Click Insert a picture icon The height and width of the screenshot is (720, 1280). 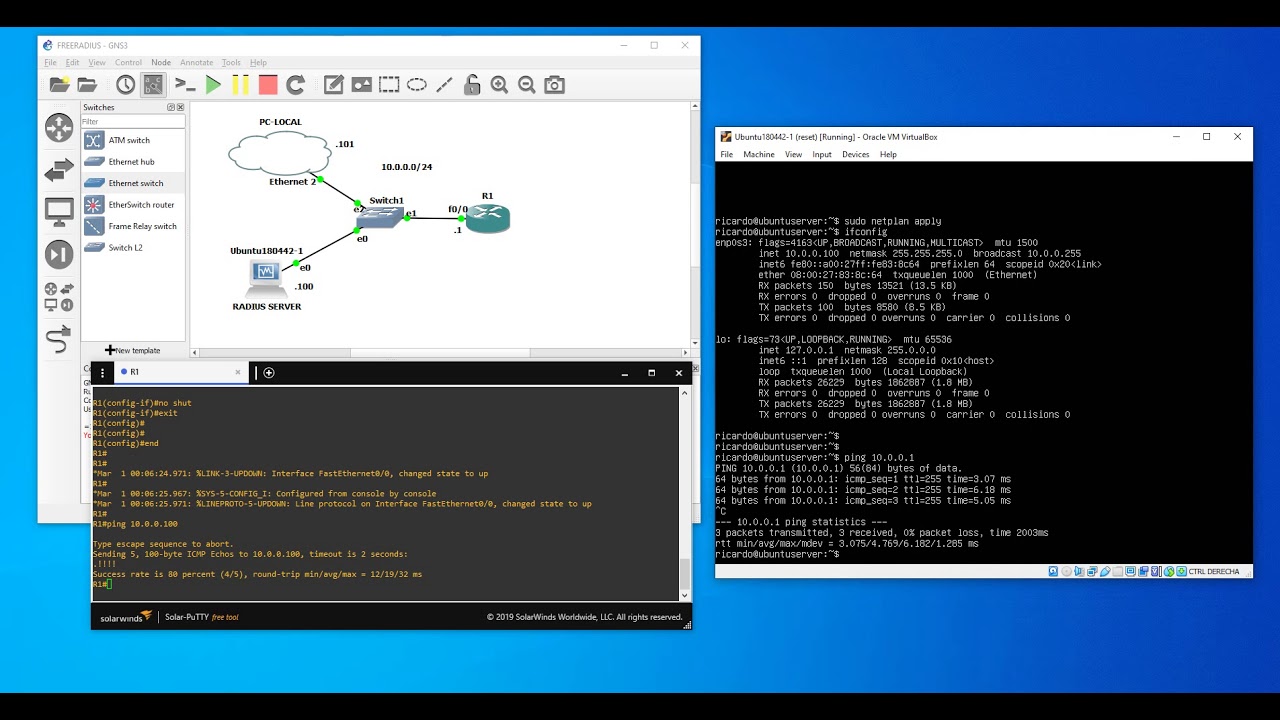[361, 85]
